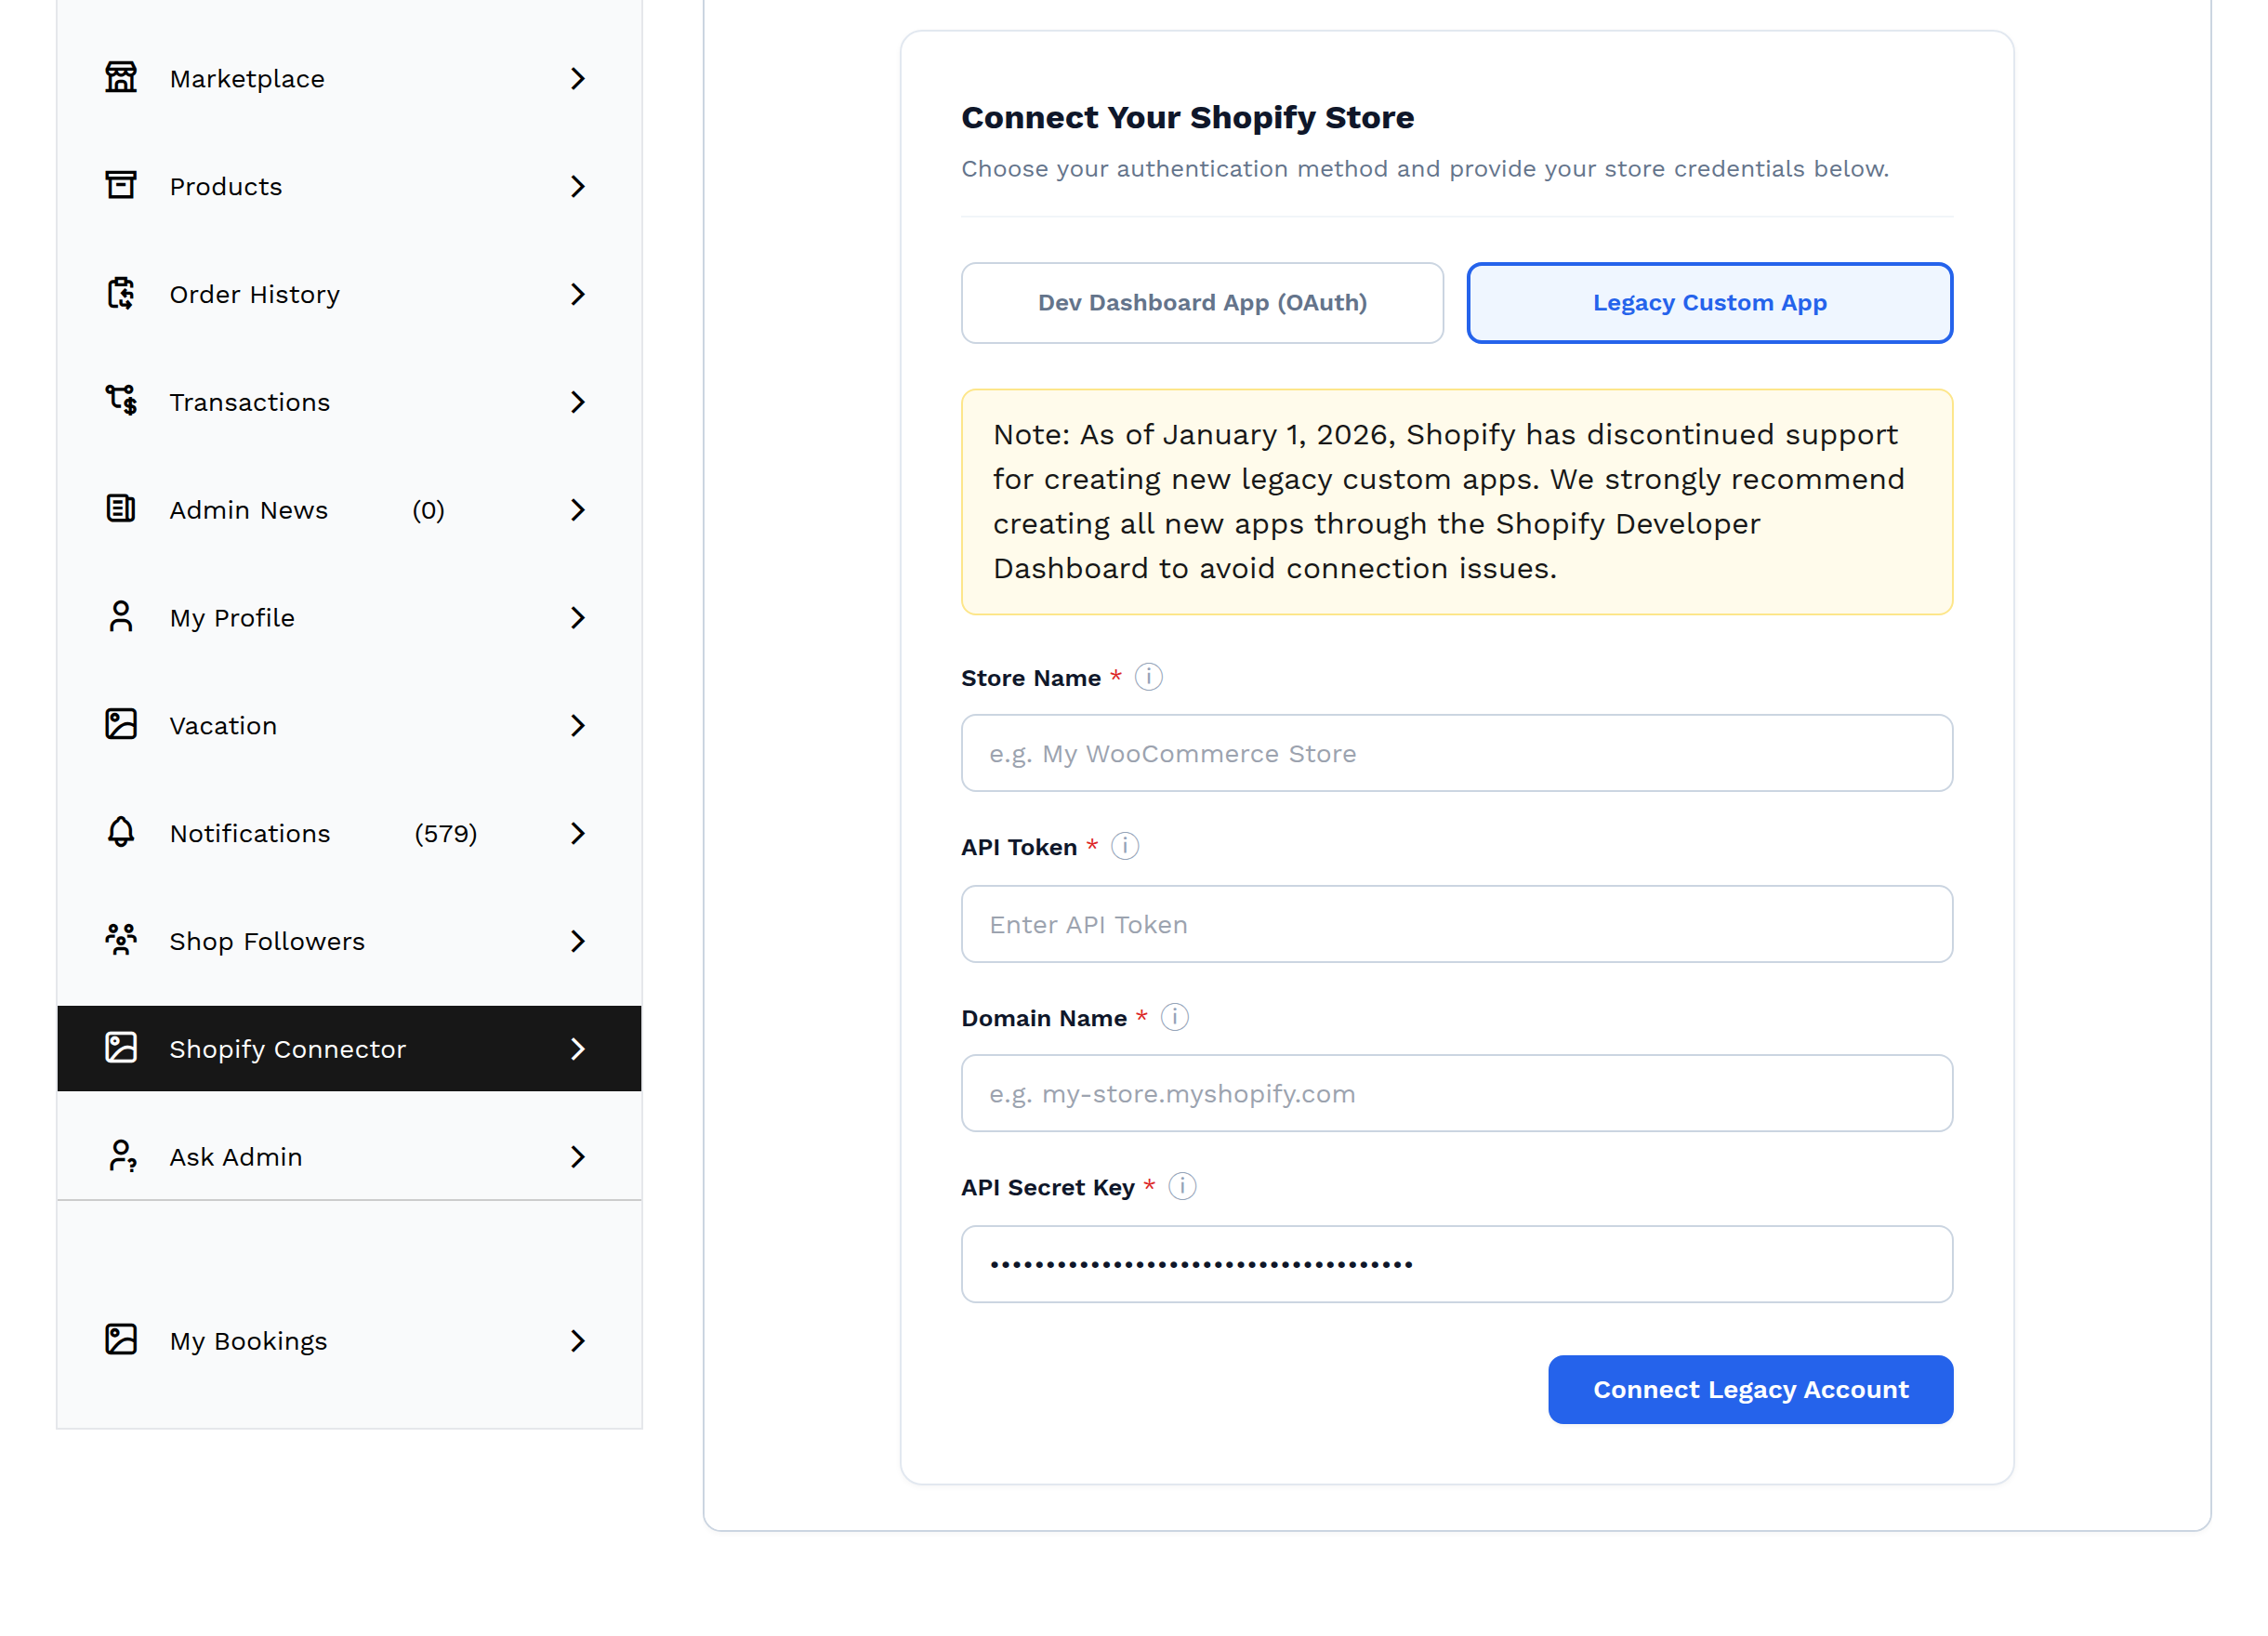
Task: Click the My Profile person icon
Action: (121, 618)
